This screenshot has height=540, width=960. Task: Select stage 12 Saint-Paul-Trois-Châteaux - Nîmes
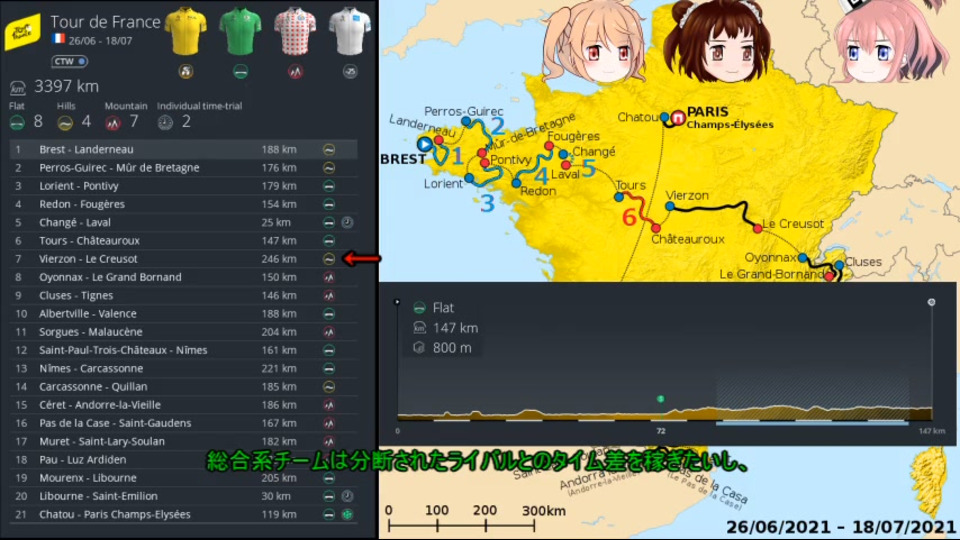point(184,350)
